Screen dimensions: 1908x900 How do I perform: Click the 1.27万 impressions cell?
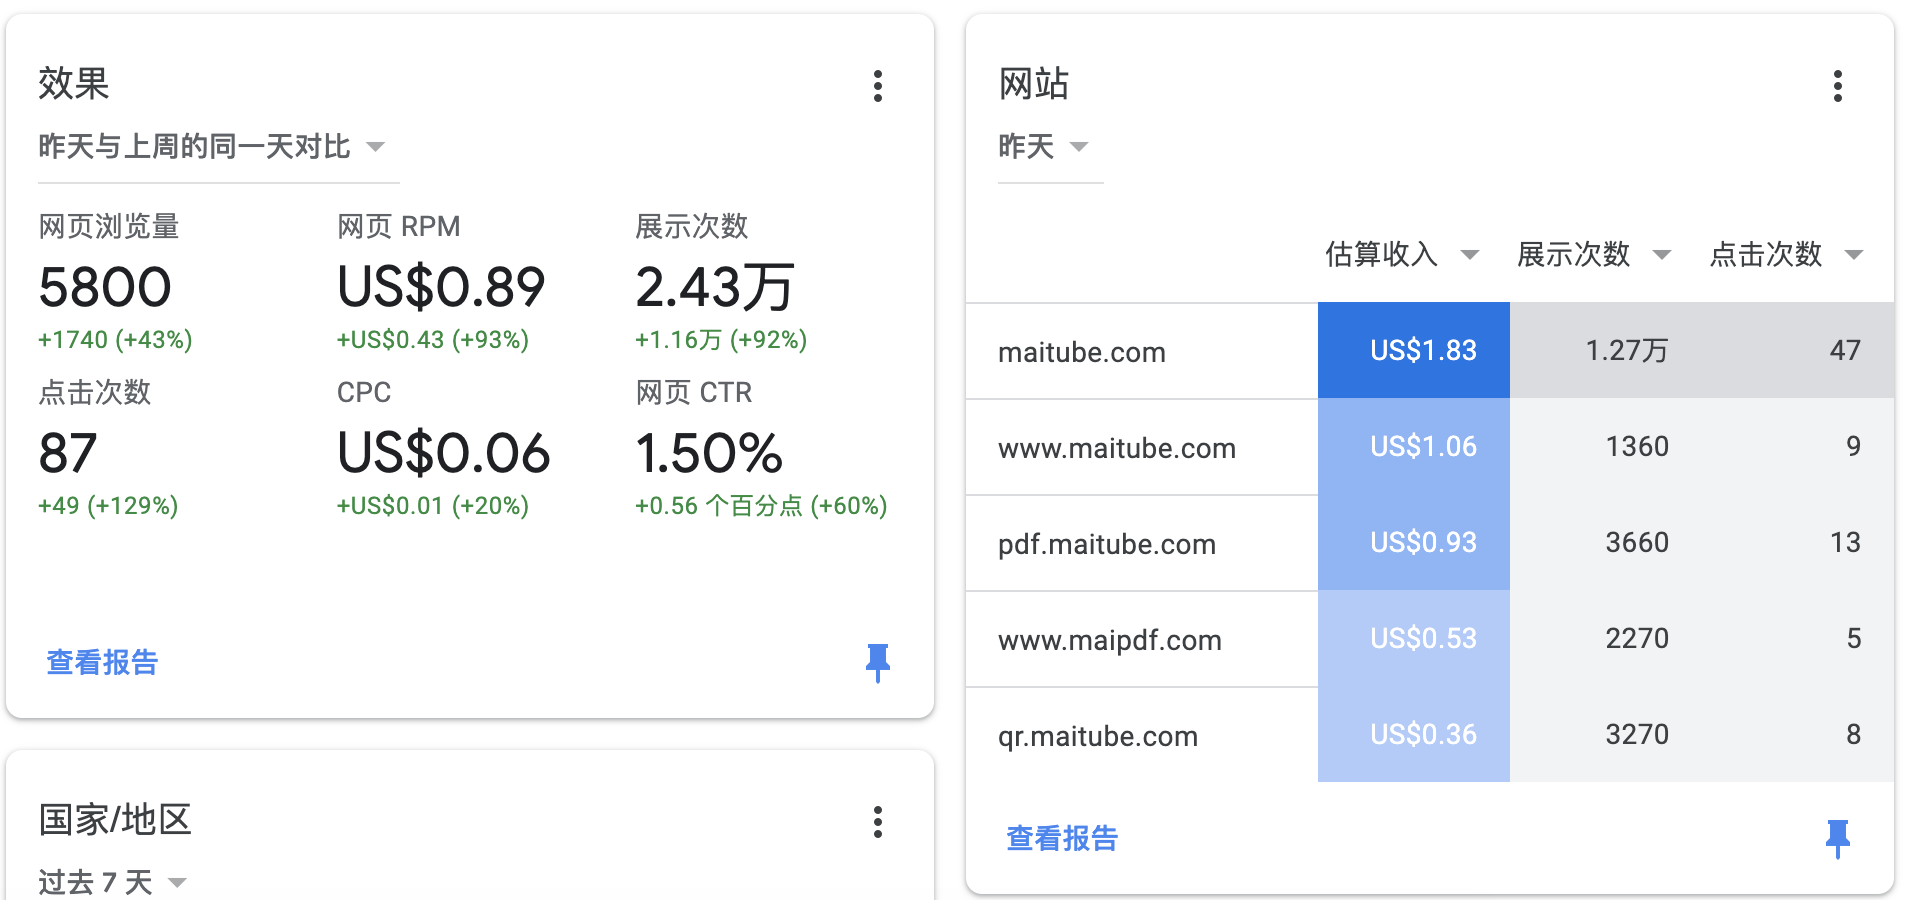tap(1606, 350)
